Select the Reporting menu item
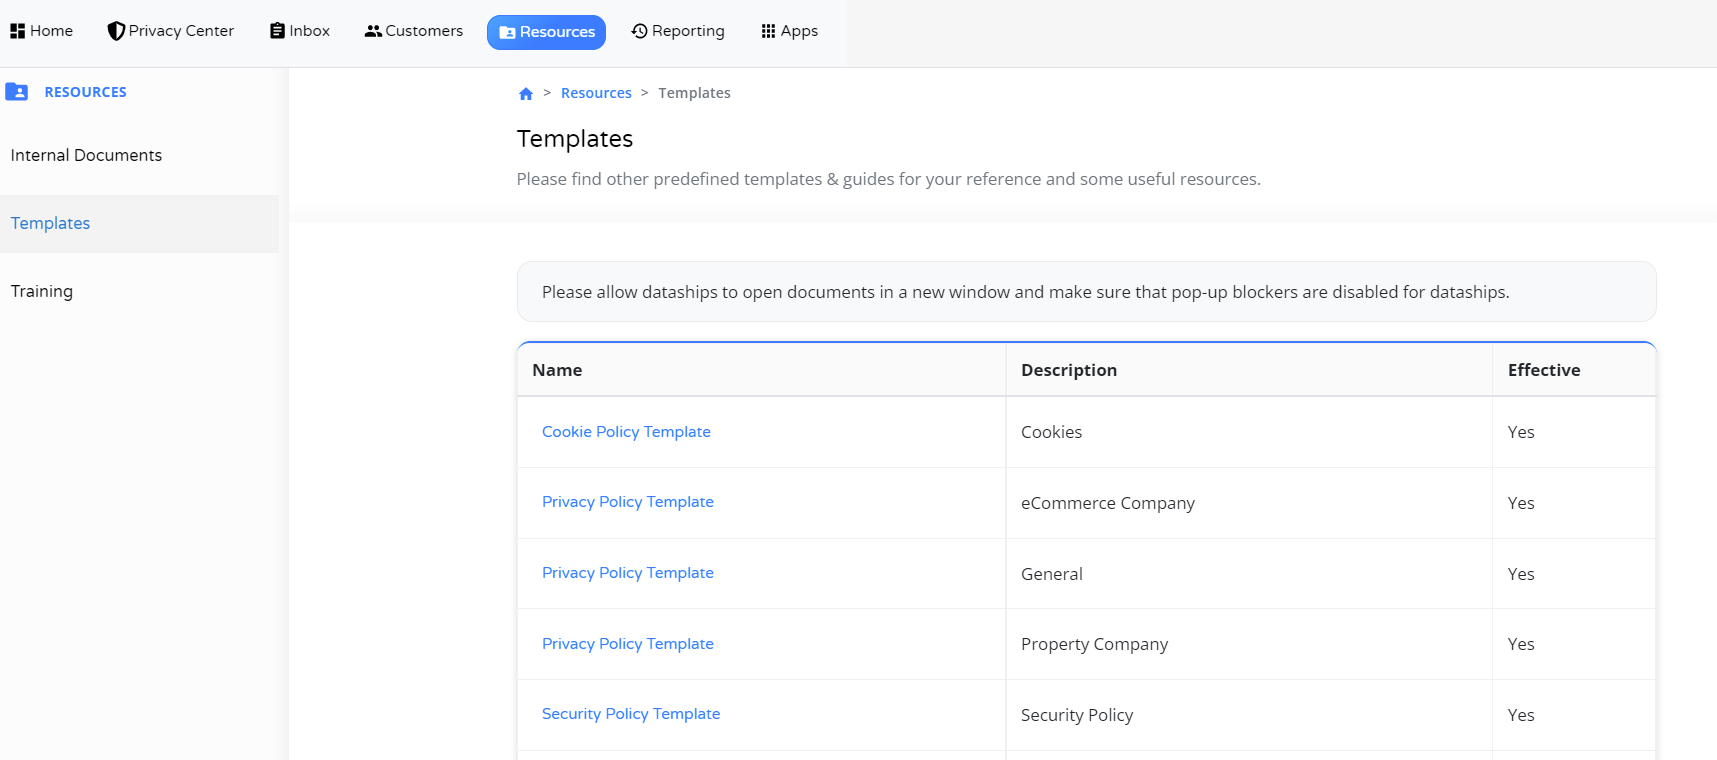Image resolution: width=1717 pixels, height=760 pixels. (x=678, y=31)
